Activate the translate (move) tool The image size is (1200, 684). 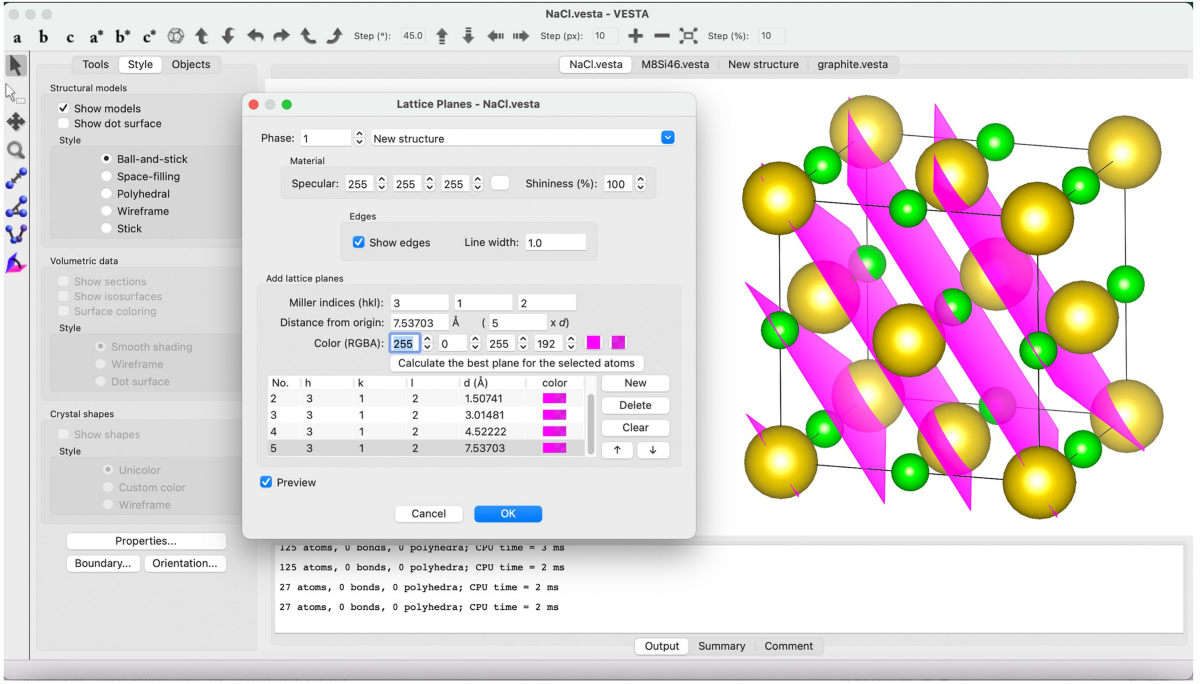point(16,122)
